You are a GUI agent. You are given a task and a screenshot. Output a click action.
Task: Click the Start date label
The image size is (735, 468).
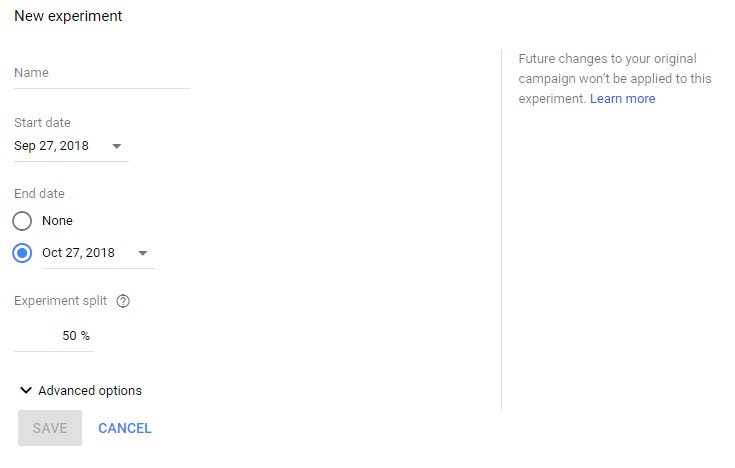(42, 123)
